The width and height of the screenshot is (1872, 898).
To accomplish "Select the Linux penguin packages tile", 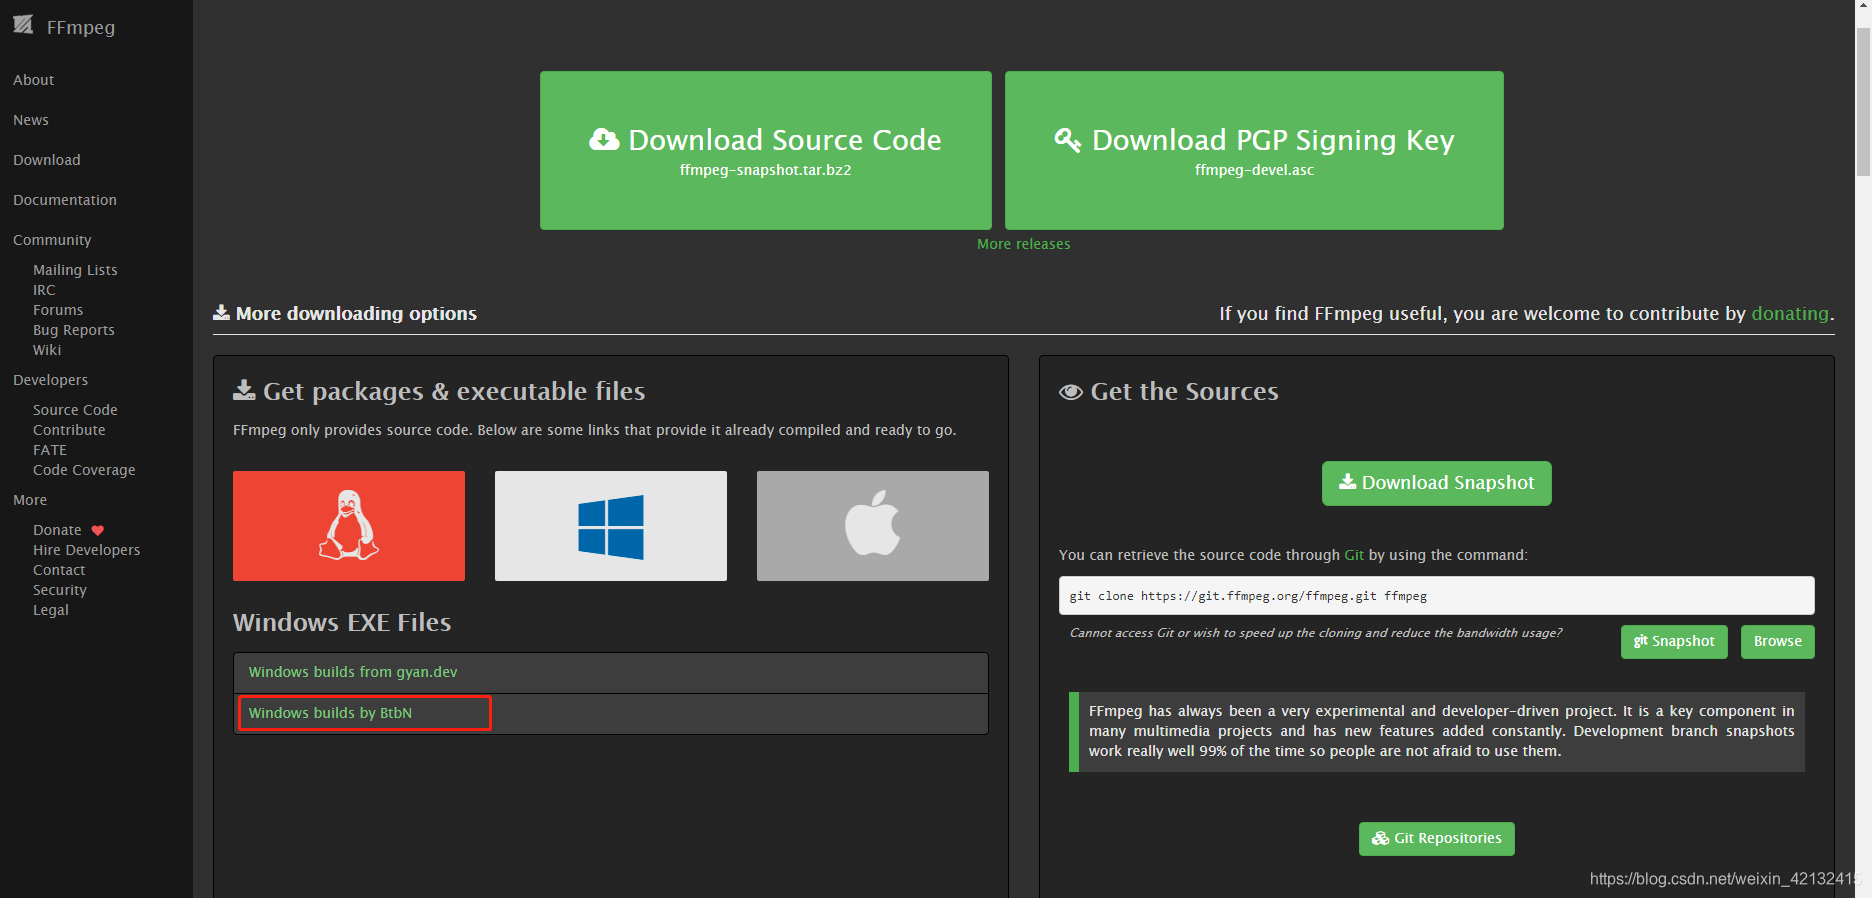I will pyautogui.click(x=349, y=526).
